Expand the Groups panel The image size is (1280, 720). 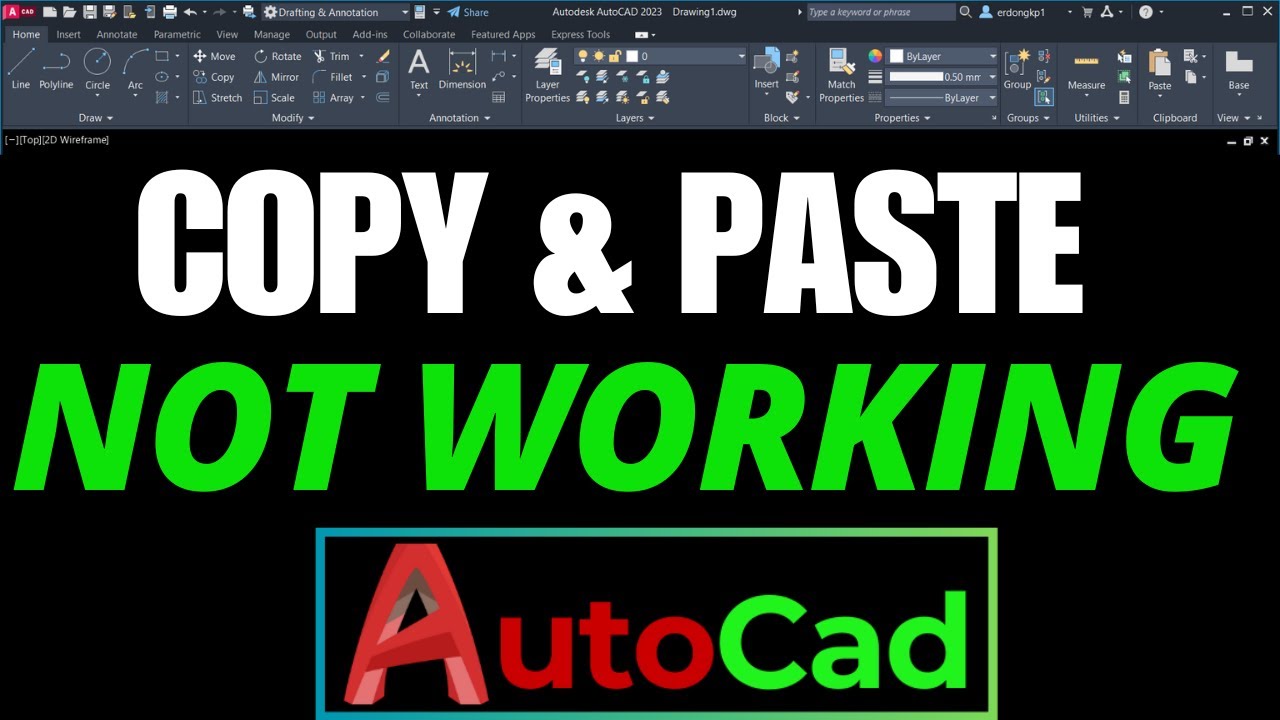1028,118
